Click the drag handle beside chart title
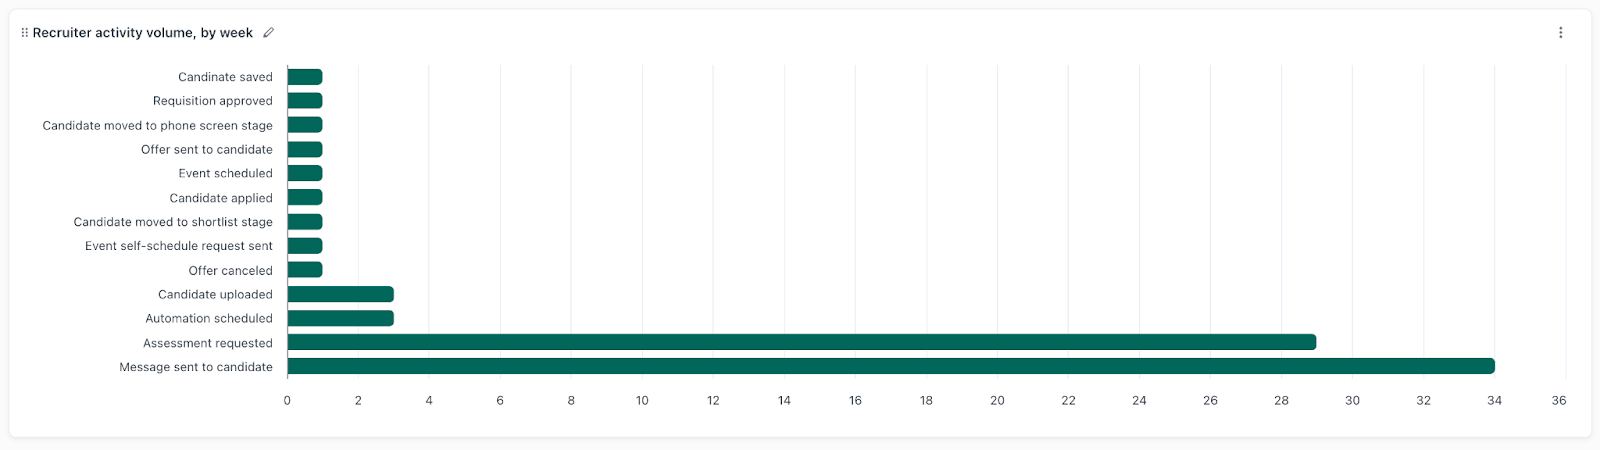Screen dimensions: 1600x450 point(24,33)
